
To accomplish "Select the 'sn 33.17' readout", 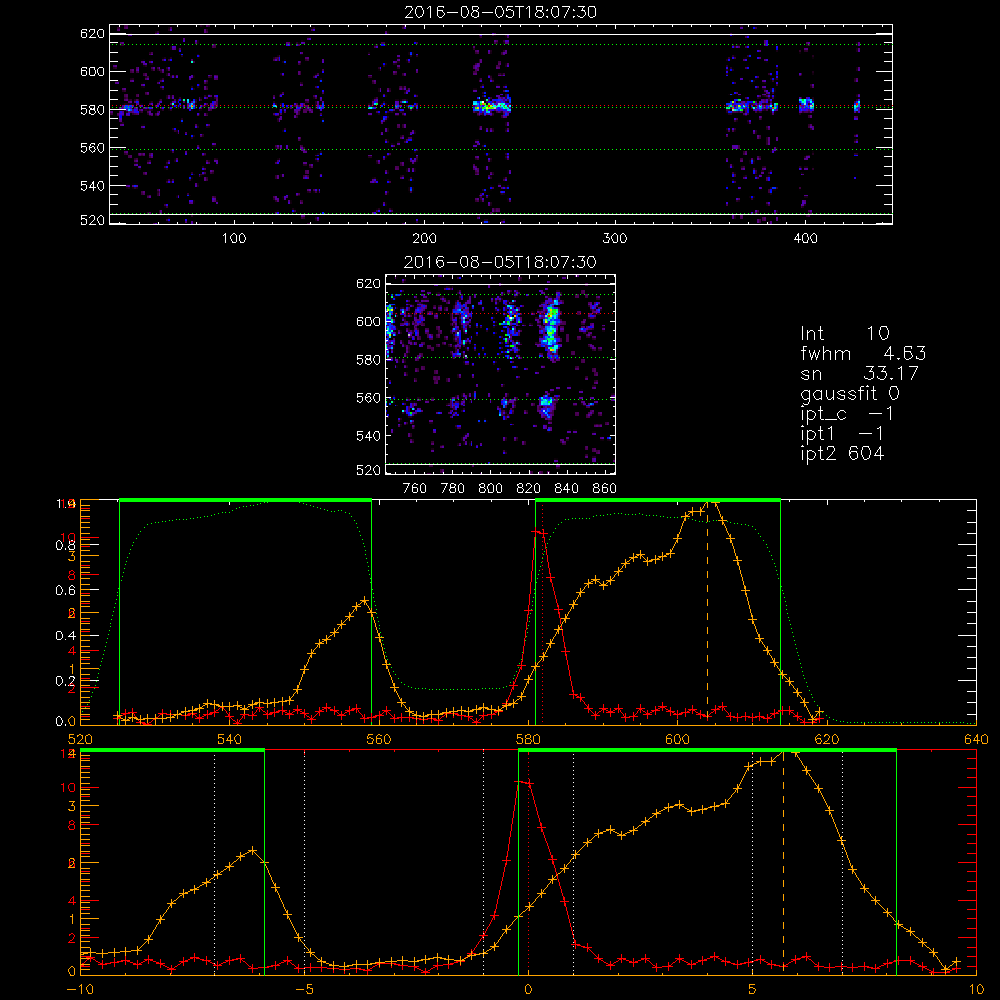I will [x=859, y=373].
